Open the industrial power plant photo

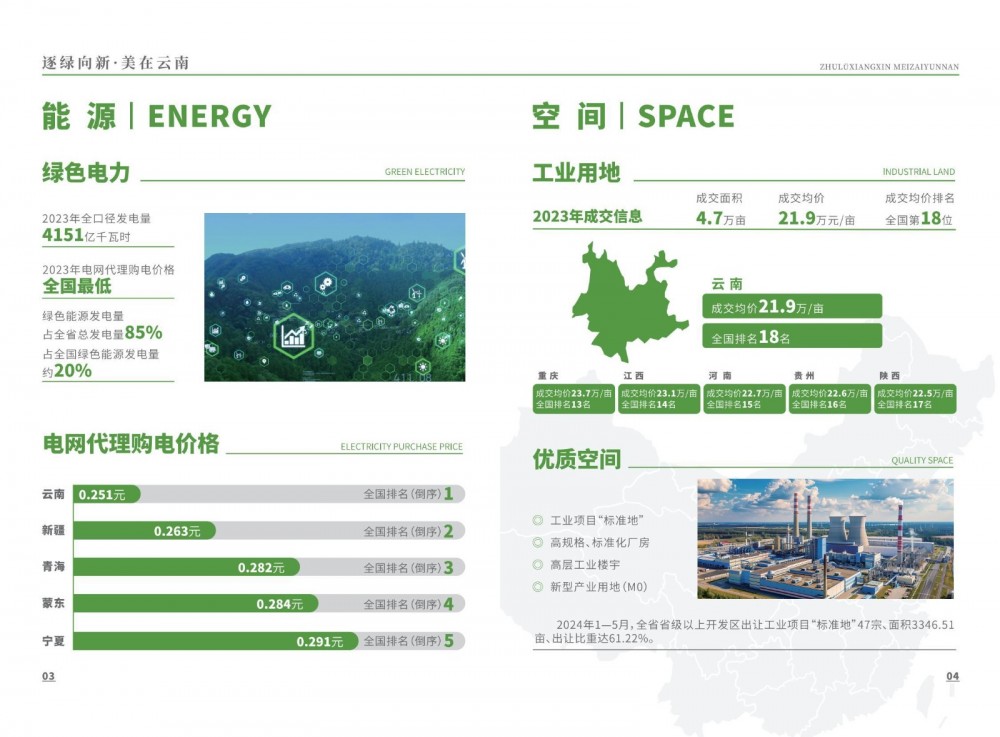(825, 539)
